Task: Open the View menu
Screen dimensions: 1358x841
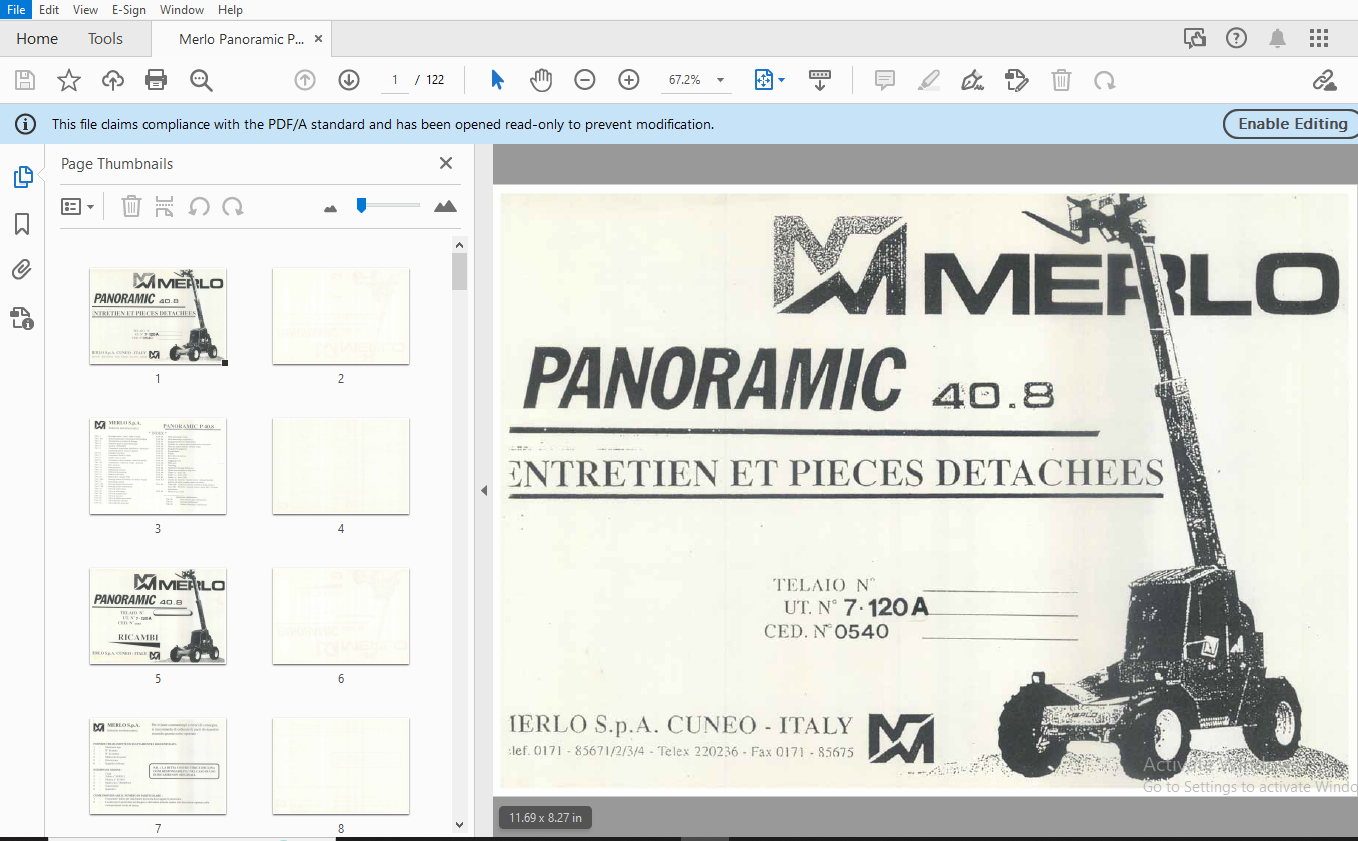Action: pos(85,9)
